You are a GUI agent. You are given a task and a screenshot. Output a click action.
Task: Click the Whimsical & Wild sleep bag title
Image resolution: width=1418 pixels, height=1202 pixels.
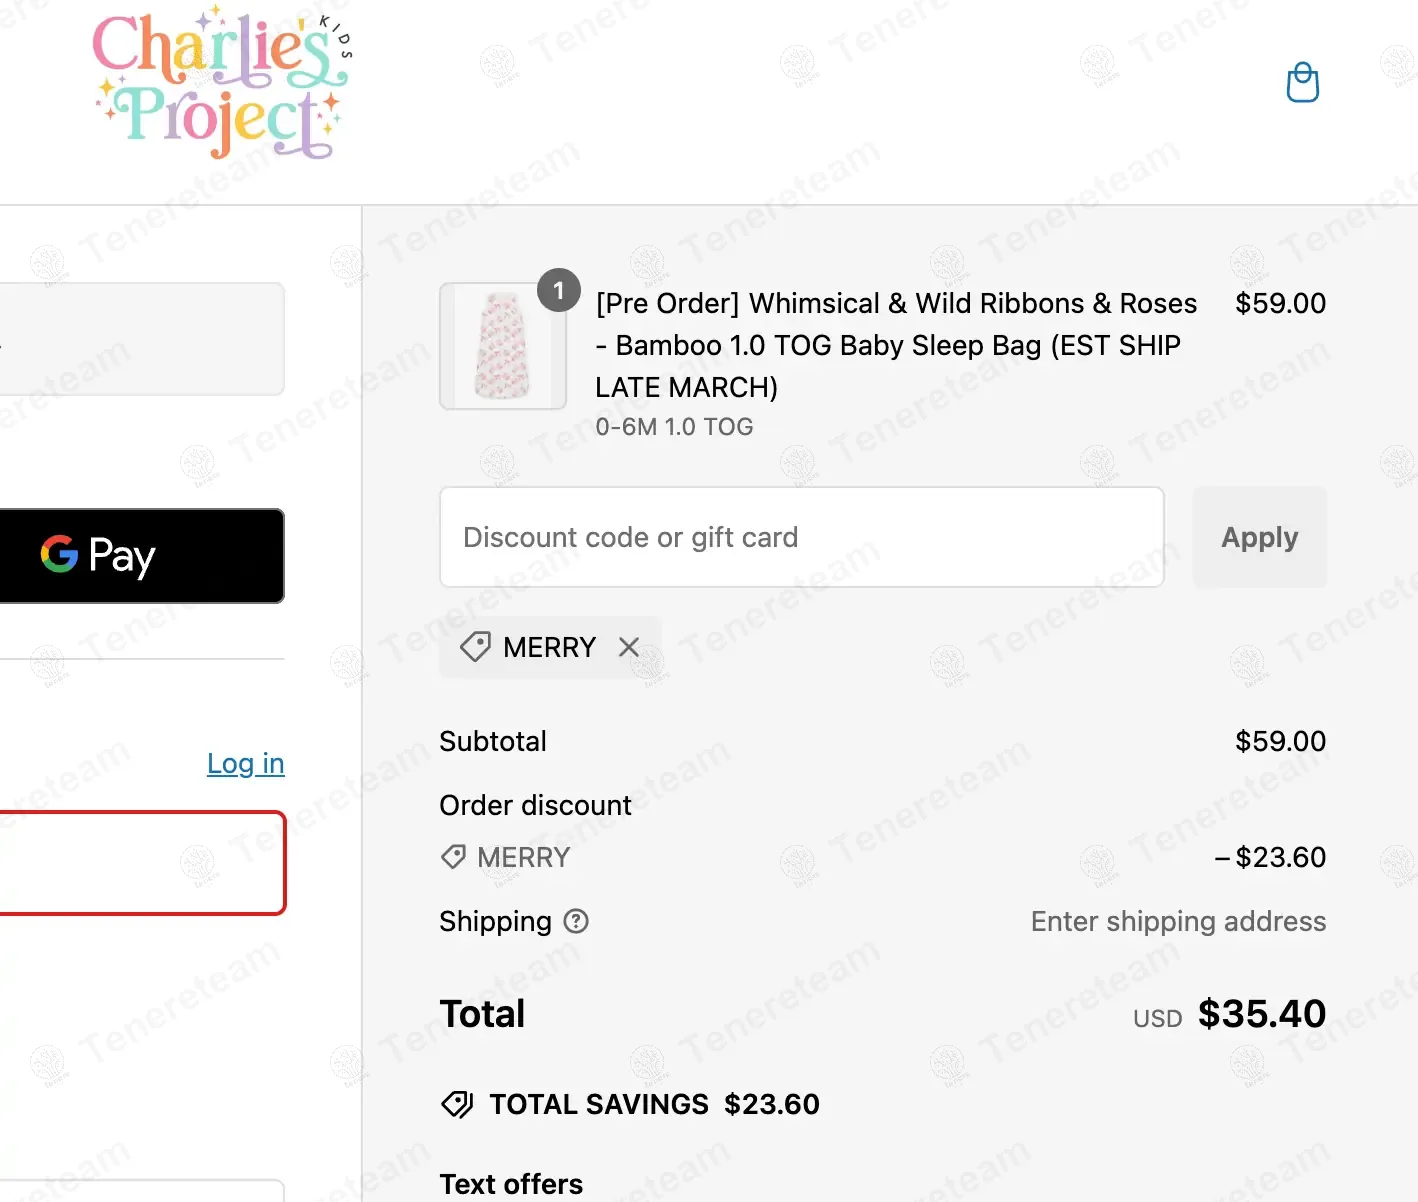[x=895, y=345]
